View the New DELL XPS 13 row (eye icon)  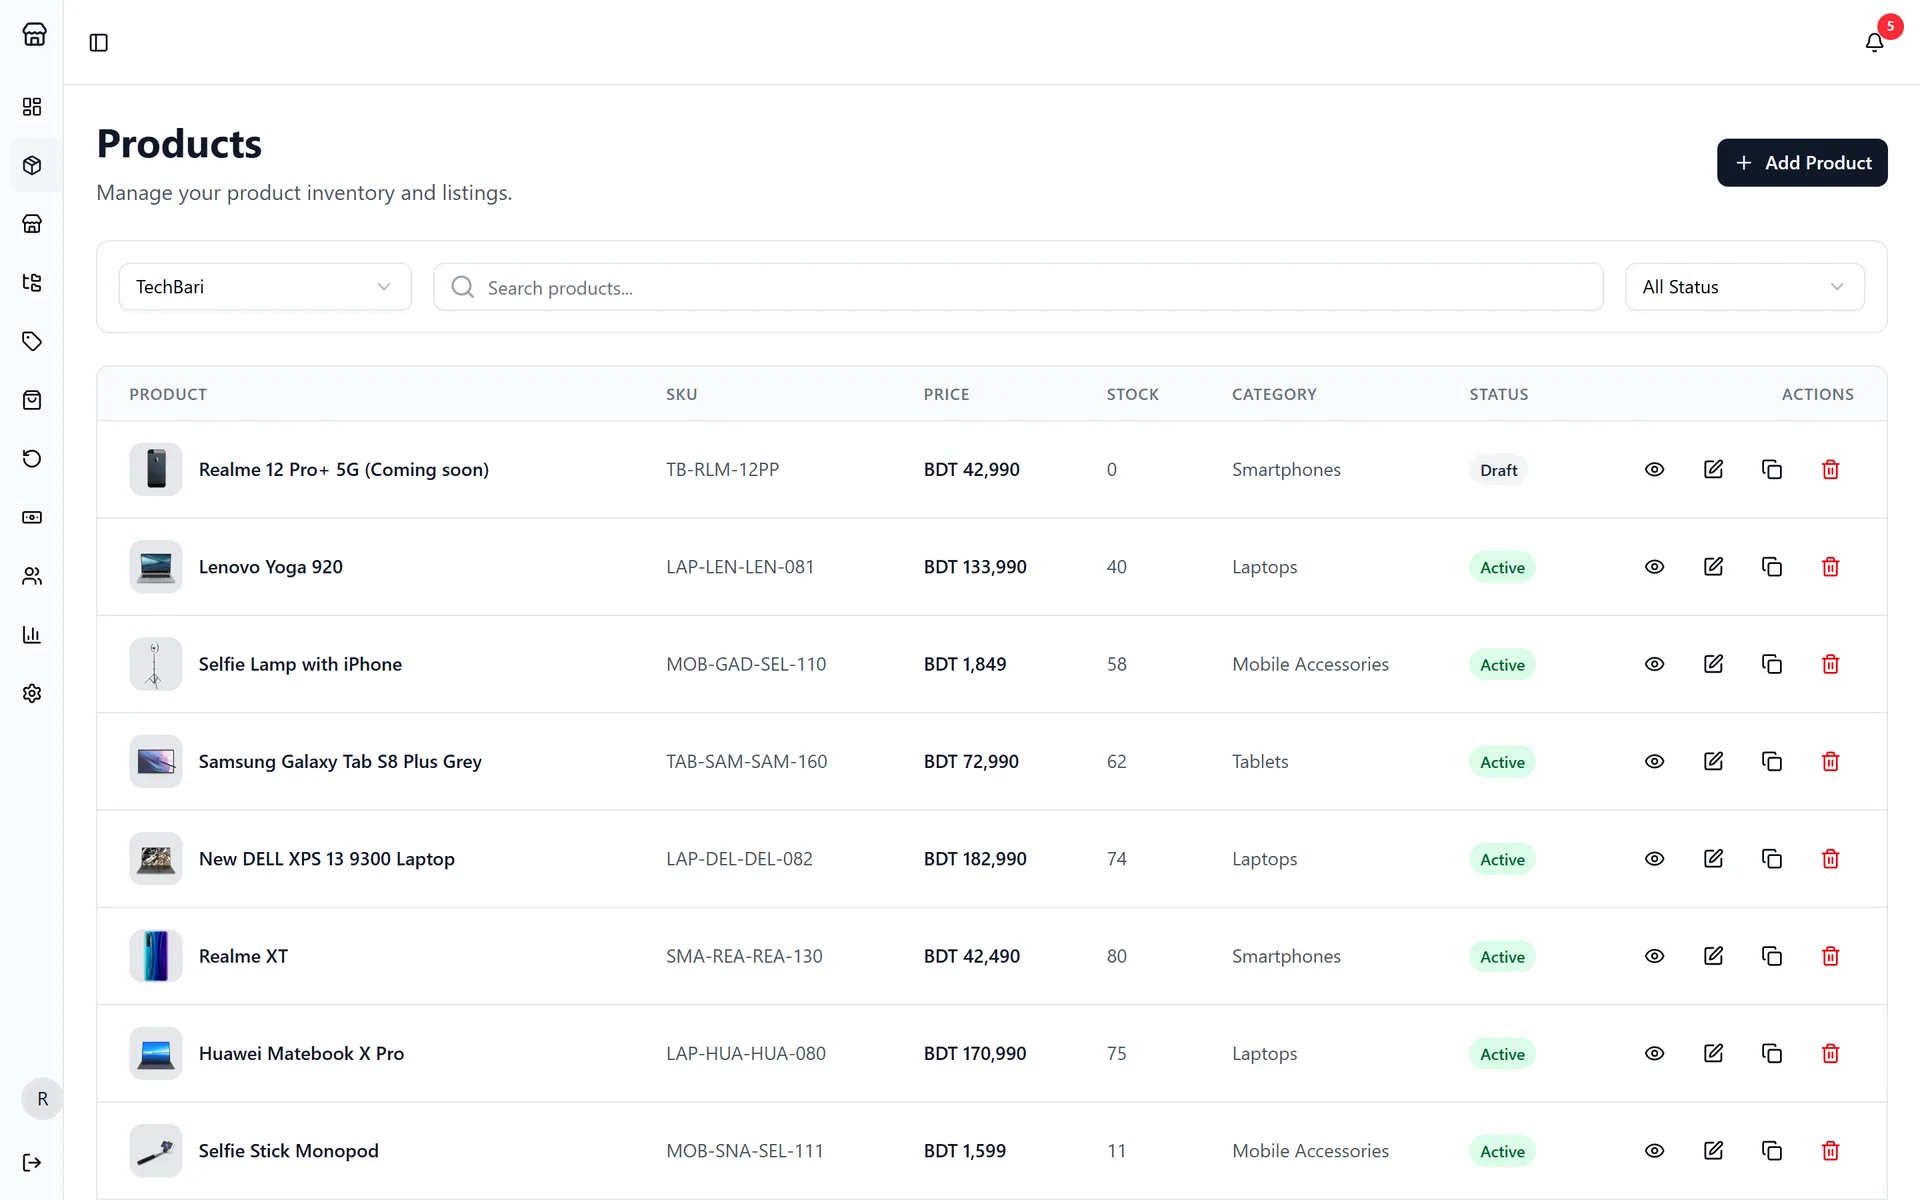click(x=1654, y=859)
